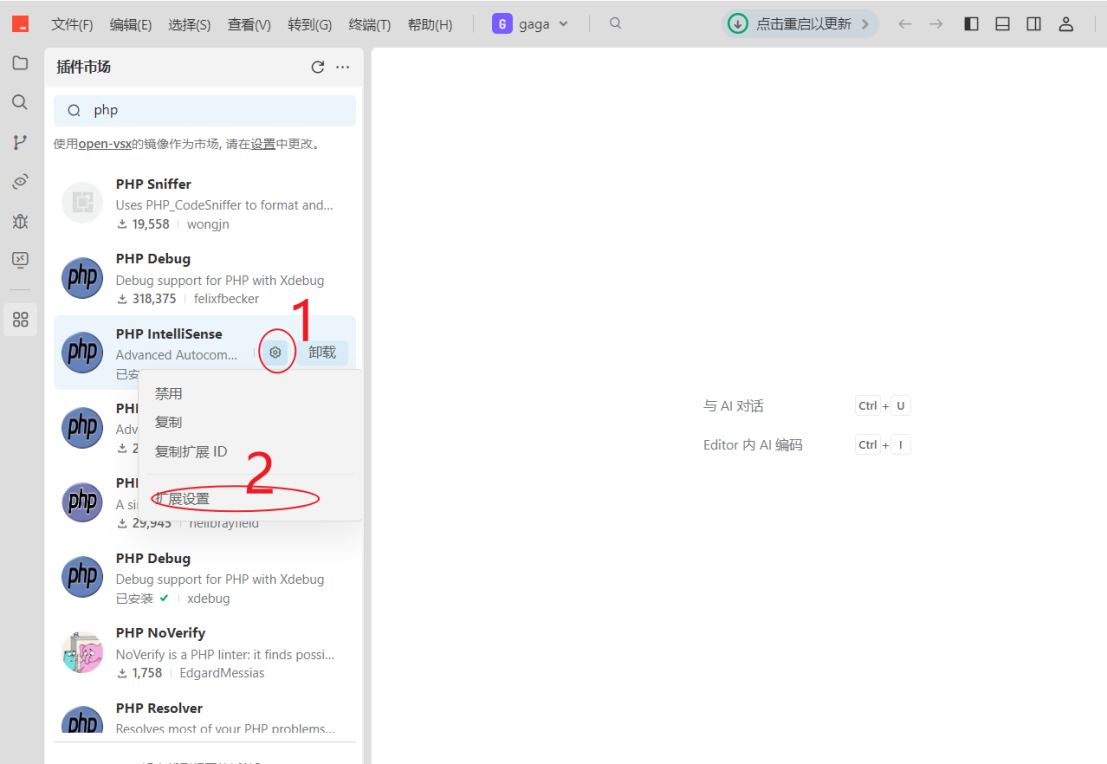Open the 选择(S) menu
The height and width of the screenshot is (764, 1107).
(x=189, y=25)
